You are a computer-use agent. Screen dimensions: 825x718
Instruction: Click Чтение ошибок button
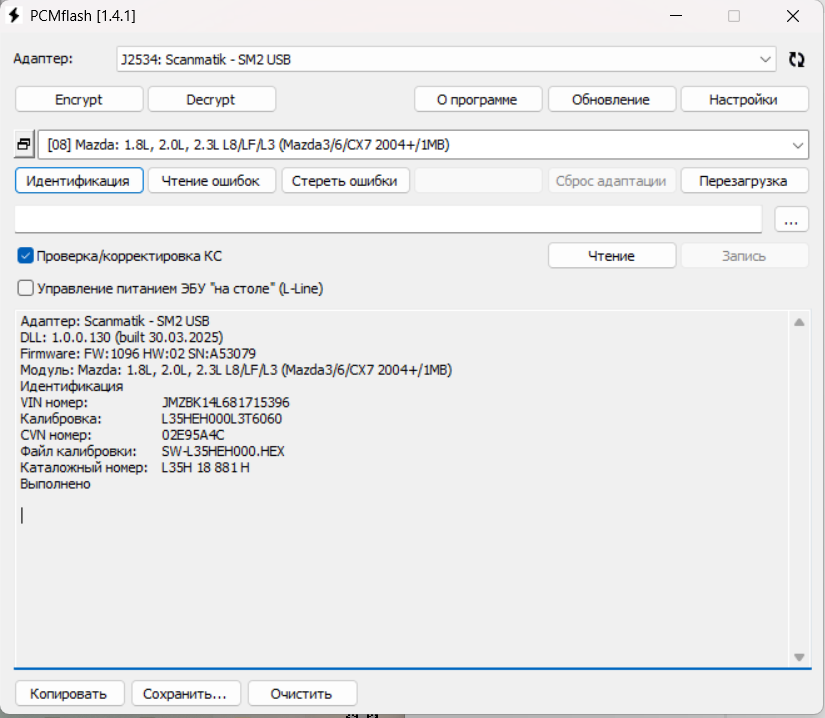212,180
